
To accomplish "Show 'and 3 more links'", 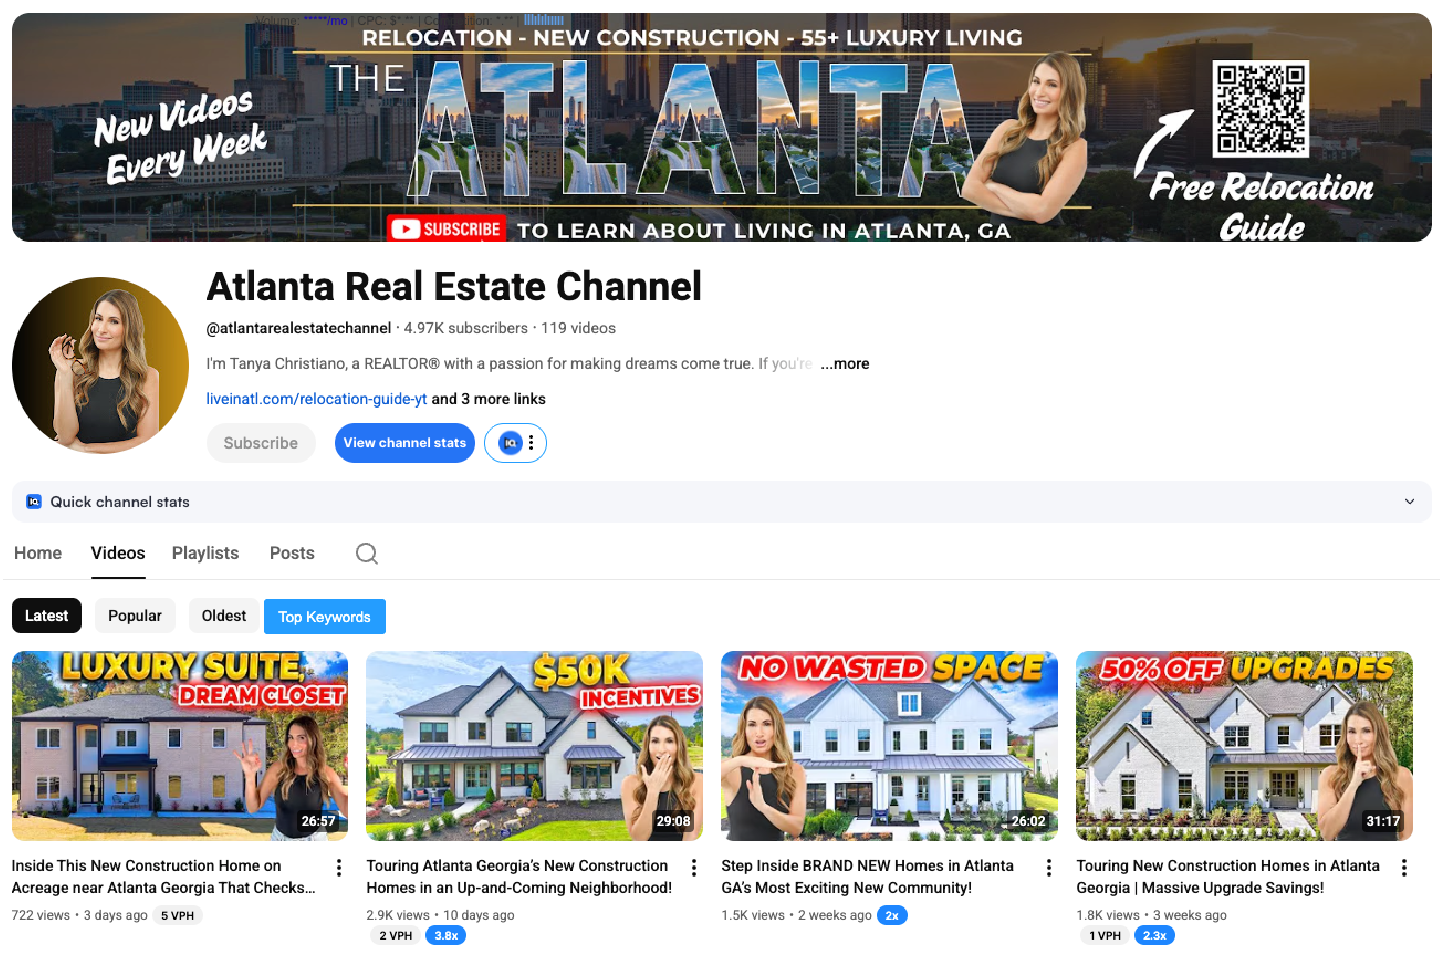I will [489, 399].
